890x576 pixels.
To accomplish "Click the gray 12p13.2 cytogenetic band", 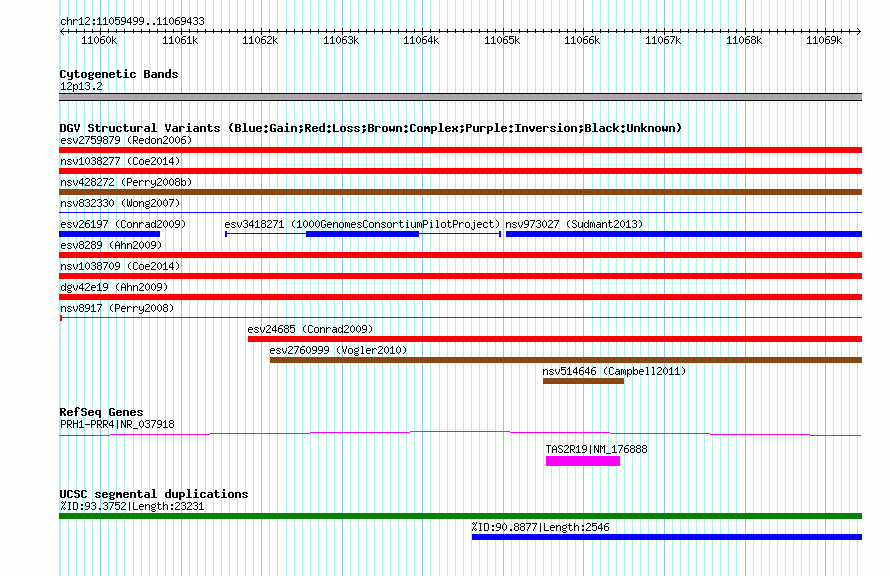I will [460, 97].
